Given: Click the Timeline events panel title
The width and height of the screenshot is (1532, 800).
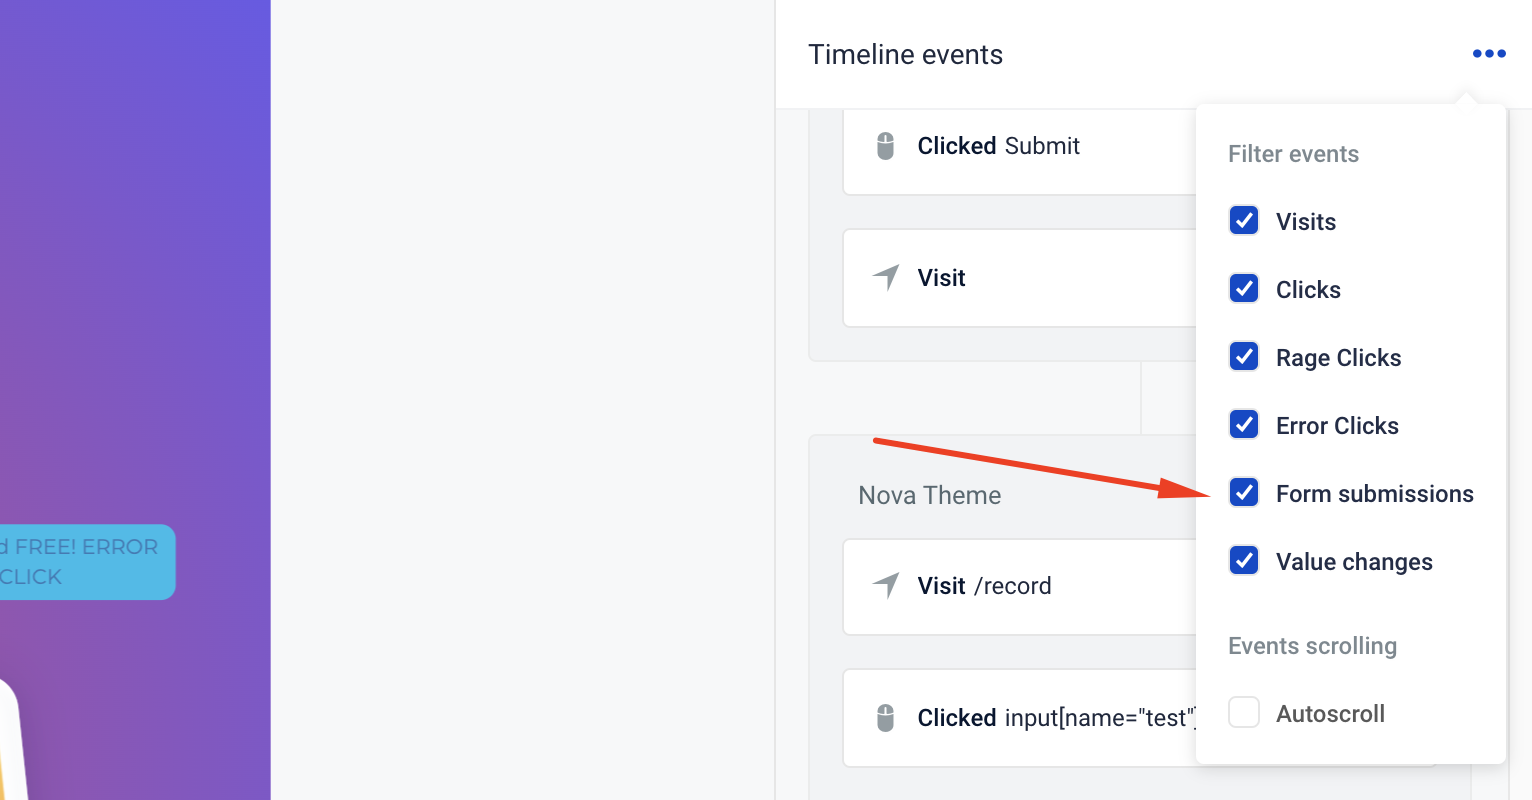Looking at the screenshot, I should [905, 55].
